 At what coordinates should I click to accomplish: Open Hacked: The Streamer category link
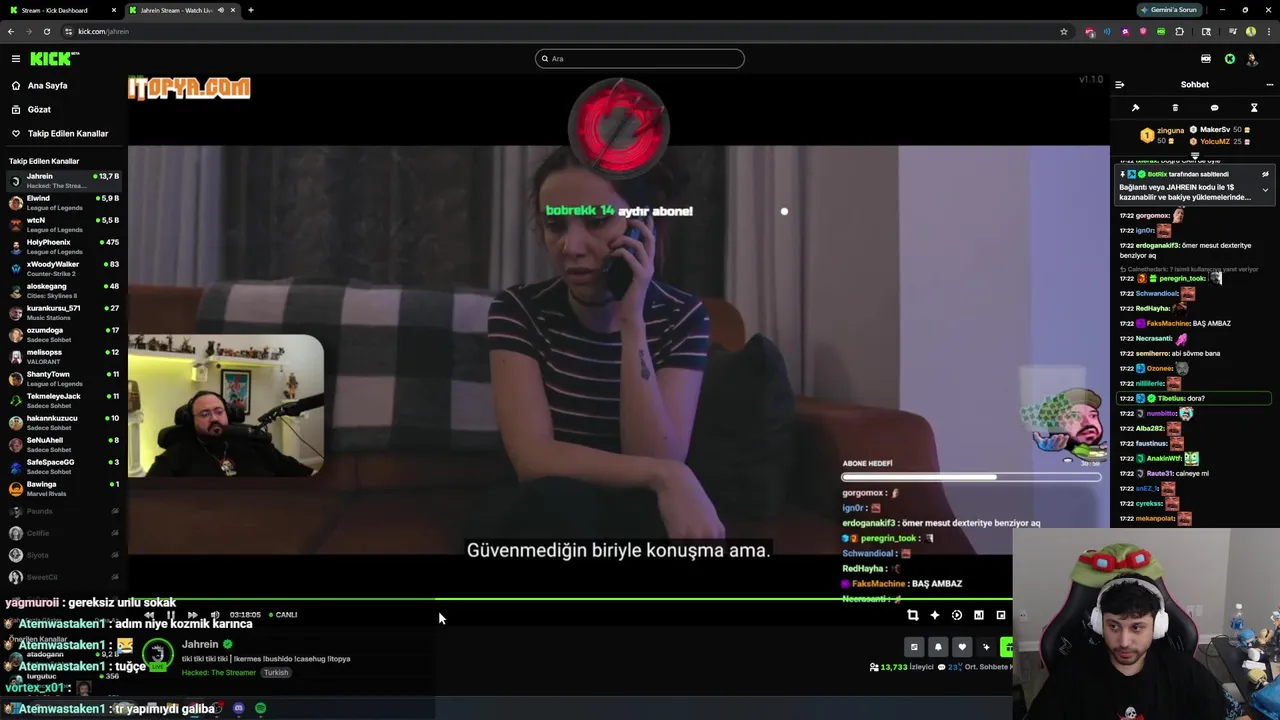click(x=219, y=673)
